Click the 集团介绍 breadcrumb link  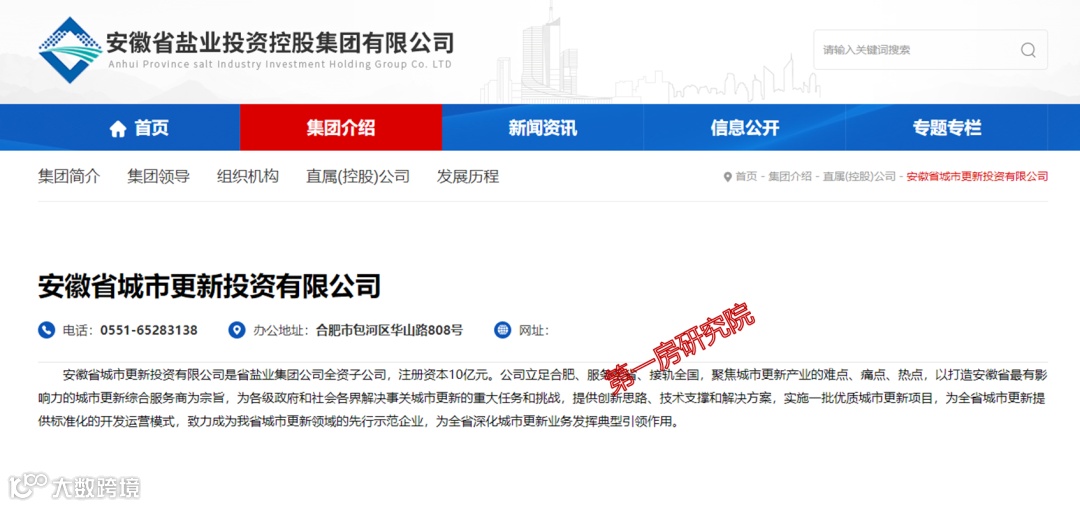790,177
